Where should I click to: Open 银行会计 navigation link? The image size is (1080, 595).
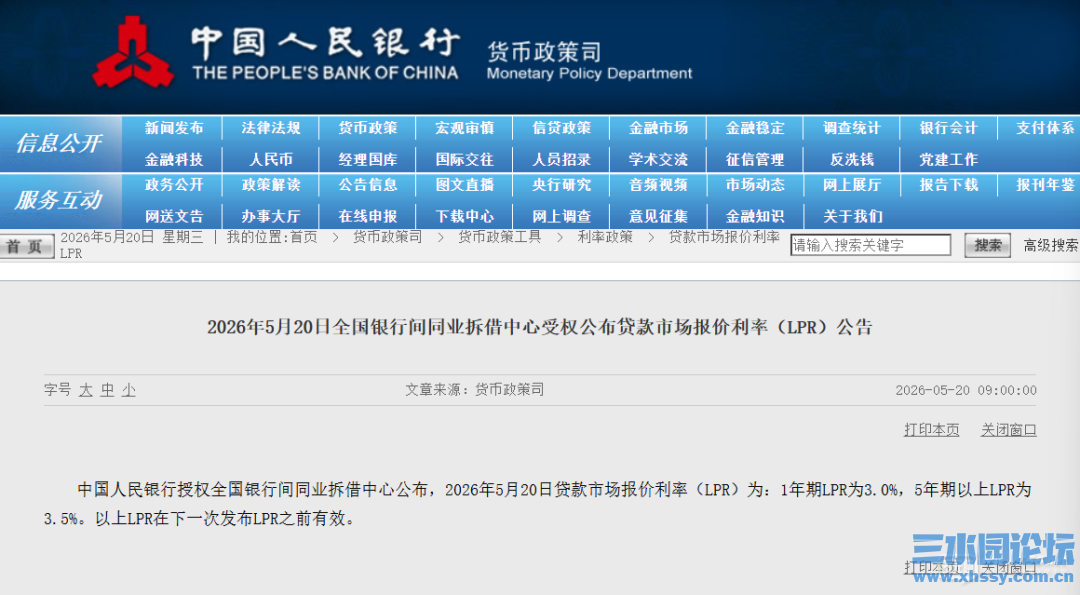[948, 128]
